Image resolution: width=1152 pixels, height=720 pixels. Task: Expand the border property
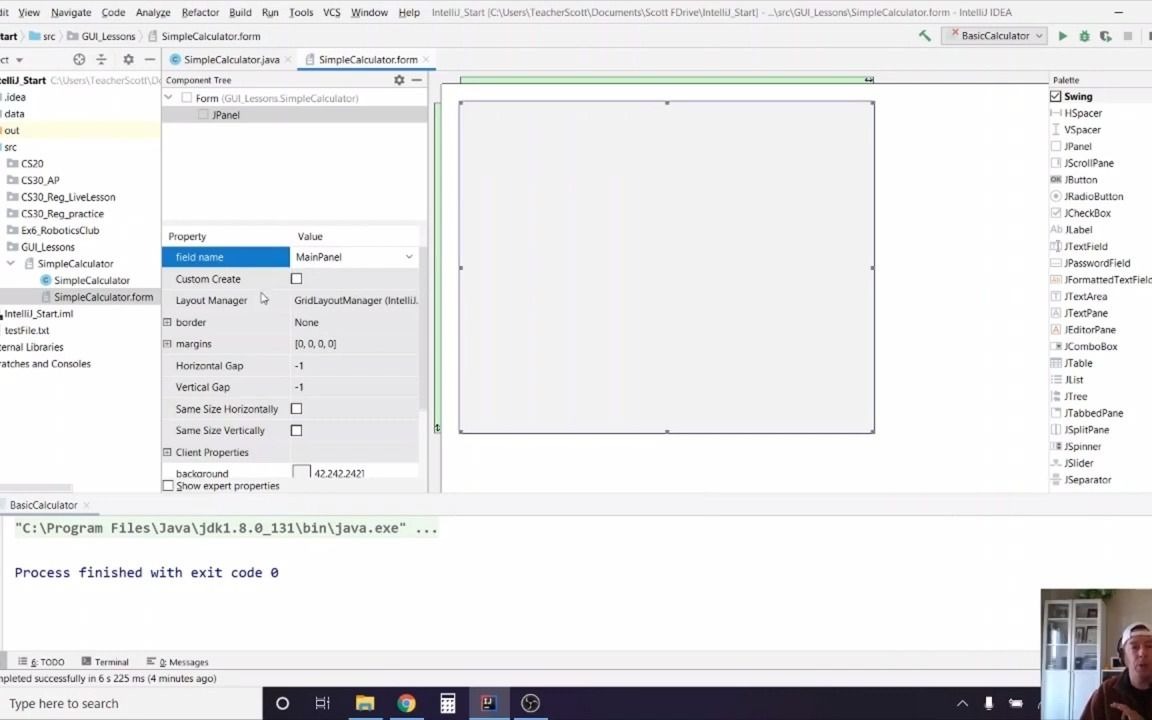tap(167, 322)
